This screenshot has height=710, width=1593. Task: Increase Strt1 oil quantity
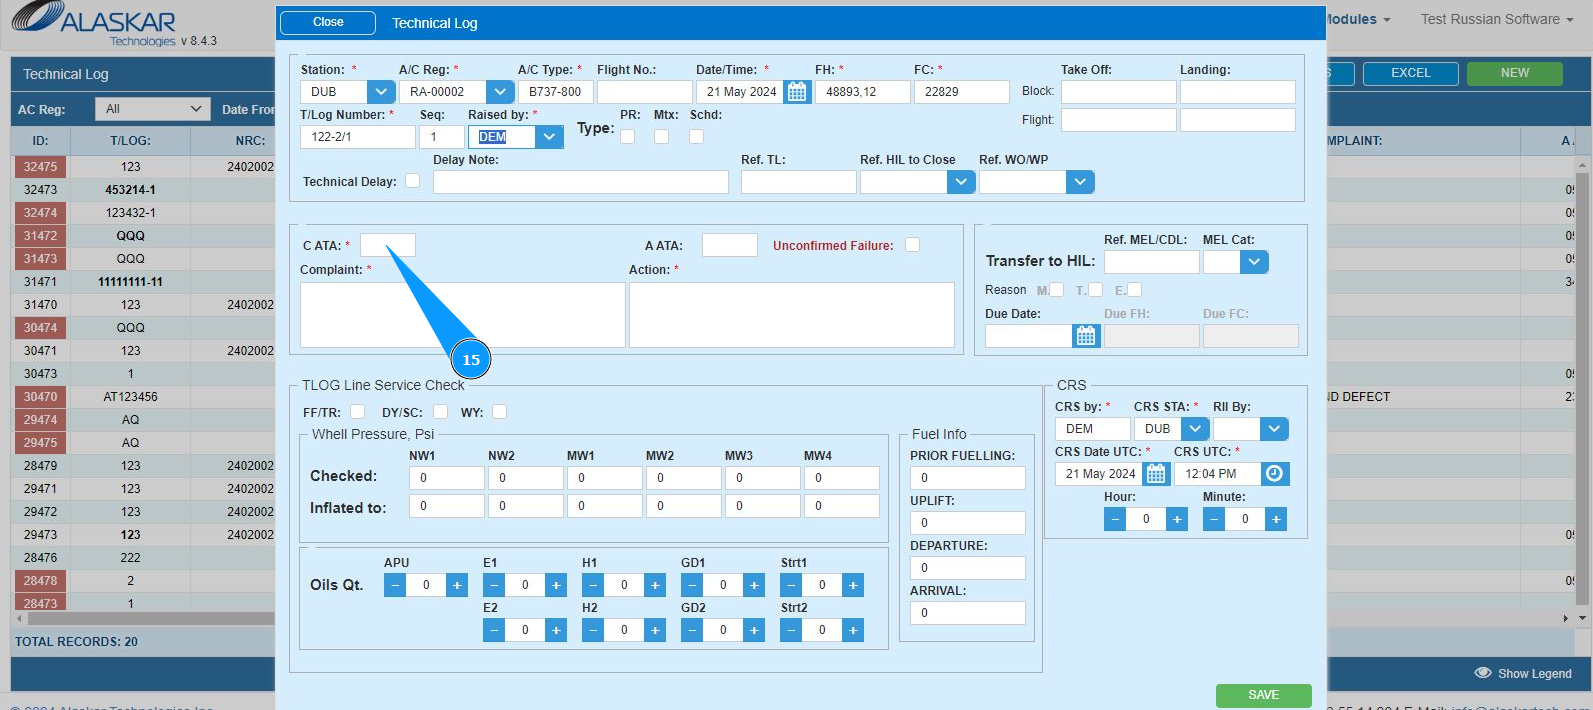click(x=853, y=585)
